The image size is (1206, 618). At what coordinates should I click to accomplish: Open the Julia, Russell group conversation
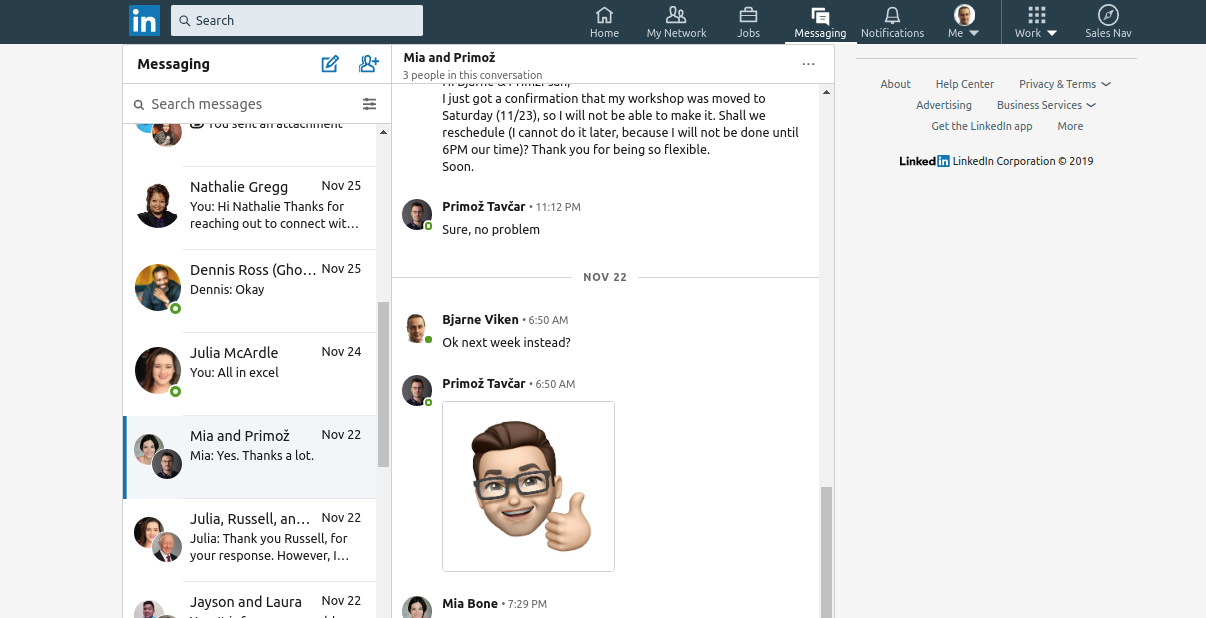[250, 540]
